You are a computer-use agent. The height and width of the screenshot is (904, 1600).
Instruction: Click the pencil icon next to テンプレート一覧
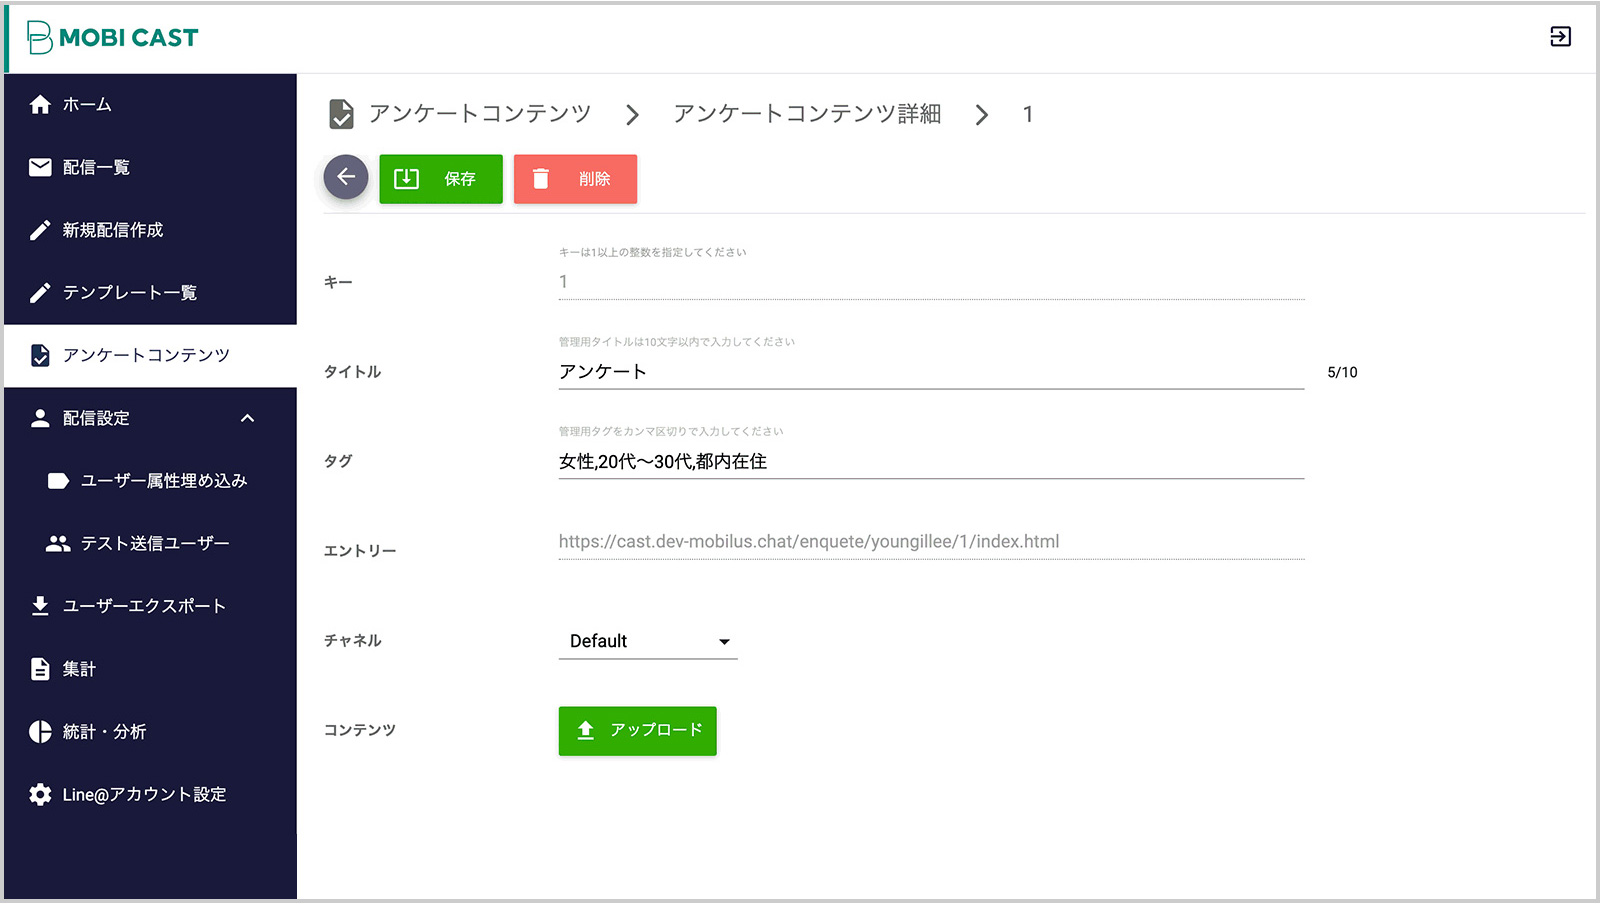click(x=40, y=293)
